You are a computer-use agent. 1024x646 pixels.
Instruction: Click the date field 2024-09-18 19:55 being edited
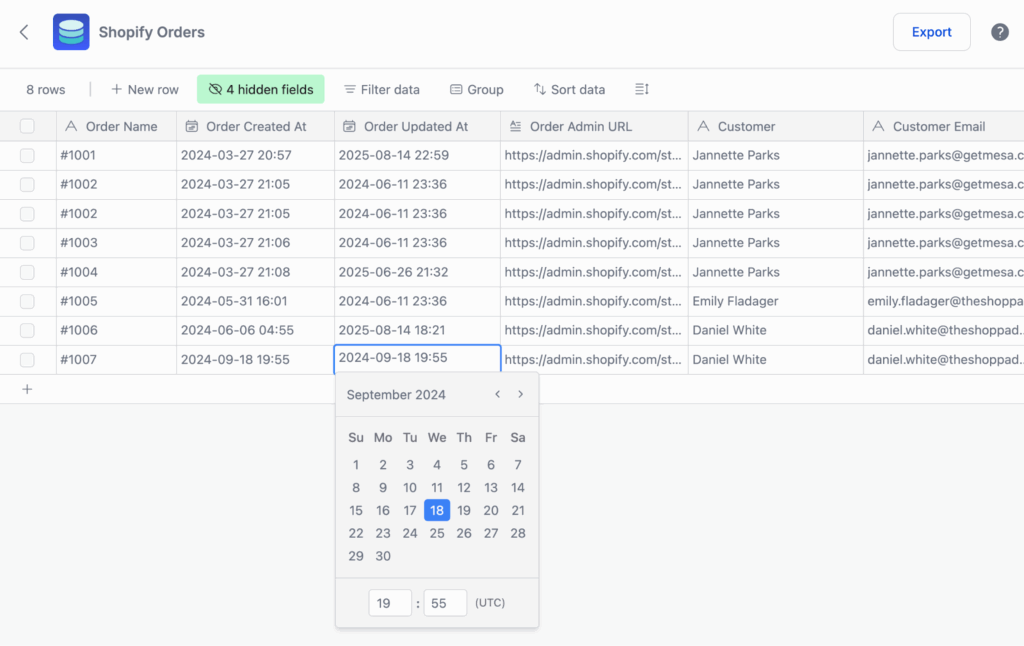417,359
